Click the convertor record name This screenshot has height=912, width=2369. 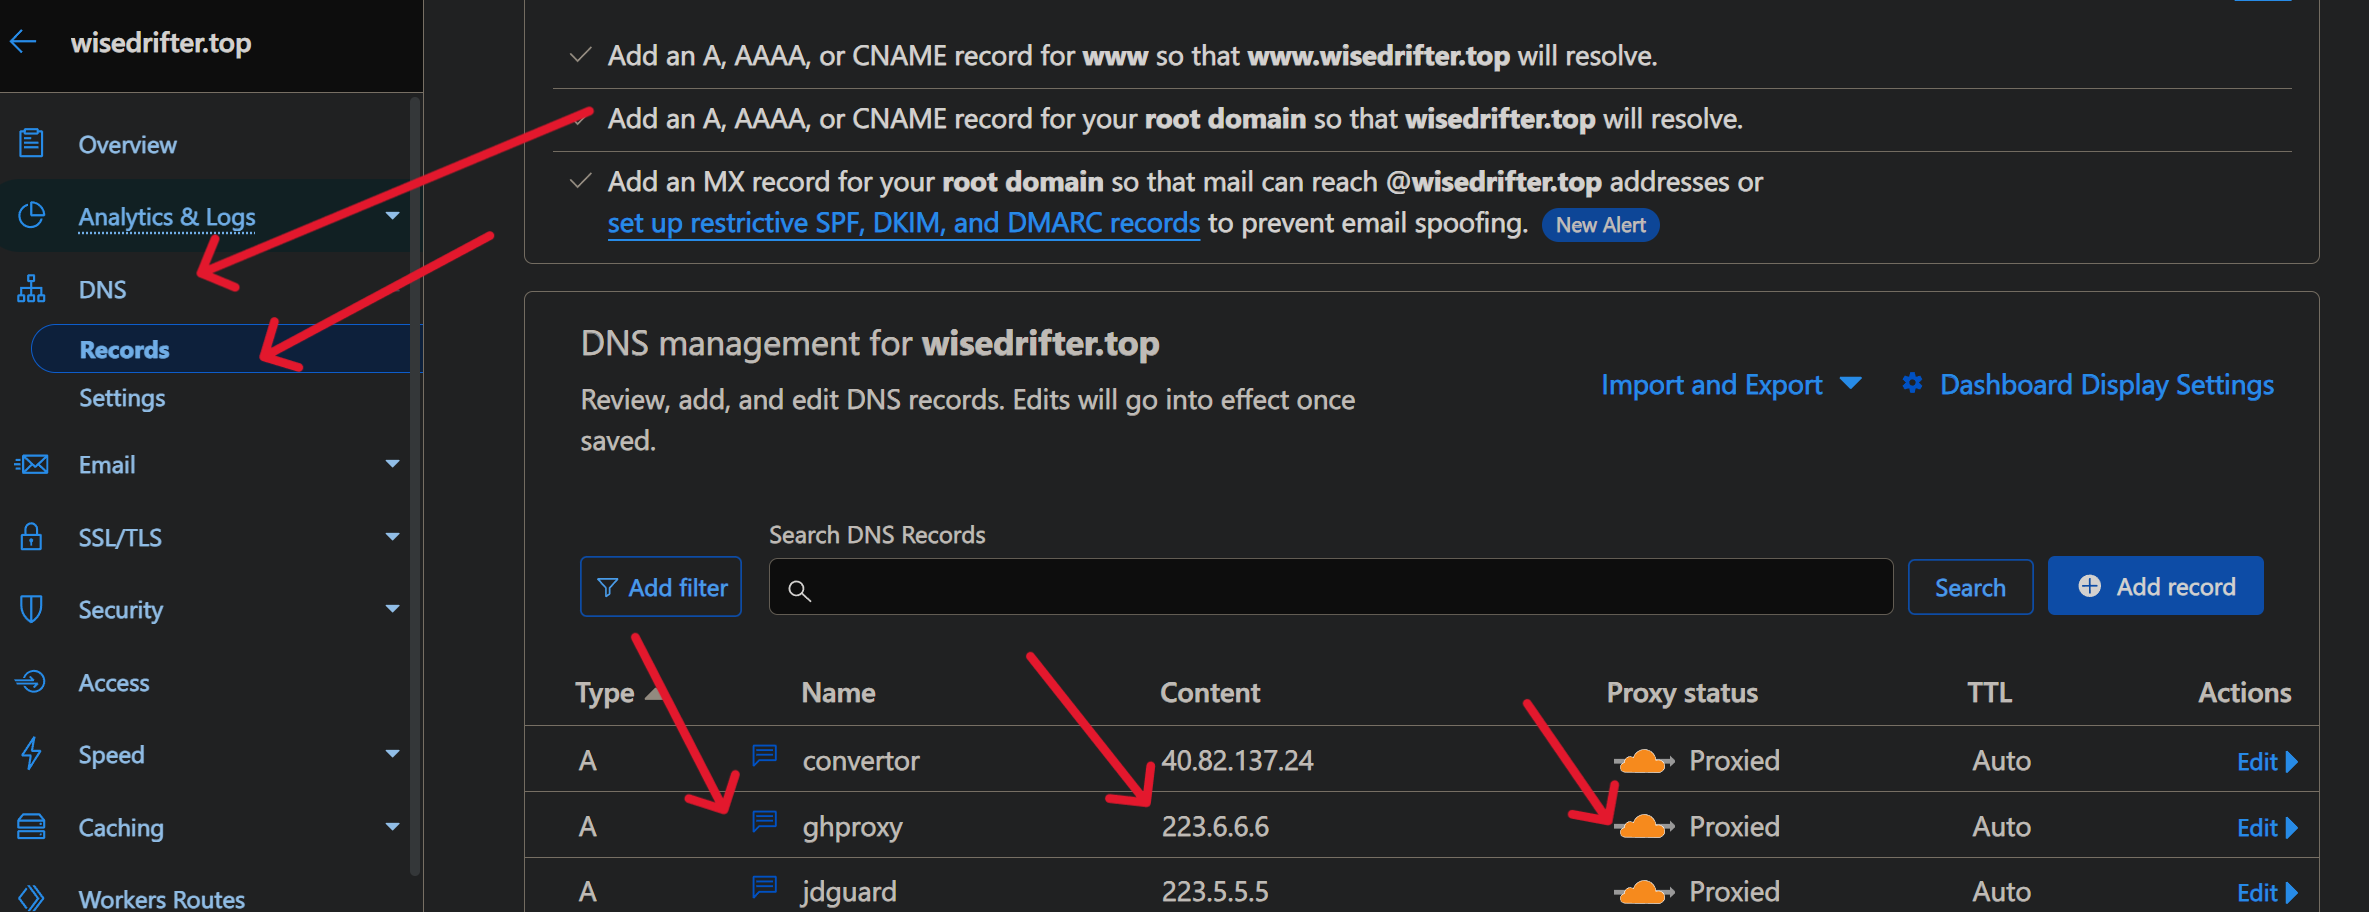[x=861, y=761]
